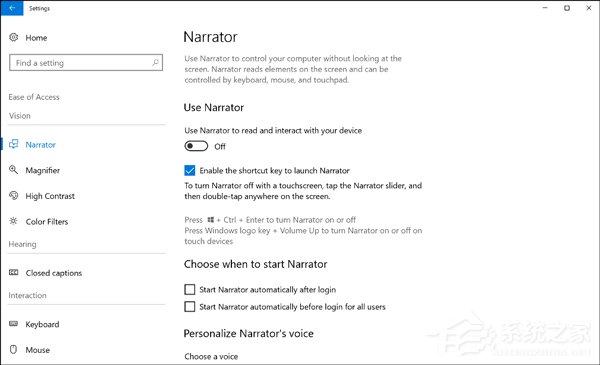The height and width of the screenshot is (365, 600).
Task: Select Narrator in the sidebar
Action: [41, 145]
